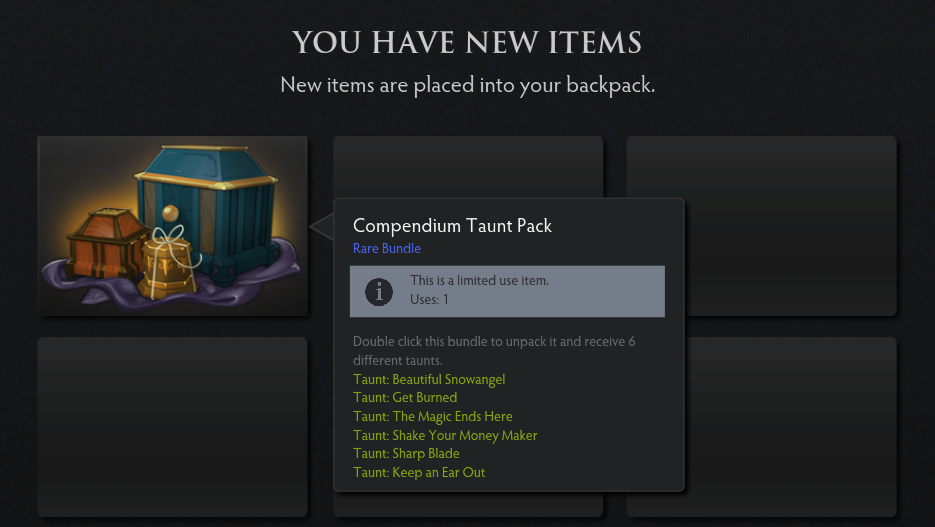Click the info icon in the limited use box
Screen dimensions: 935x527
click(x=379, y=292)
